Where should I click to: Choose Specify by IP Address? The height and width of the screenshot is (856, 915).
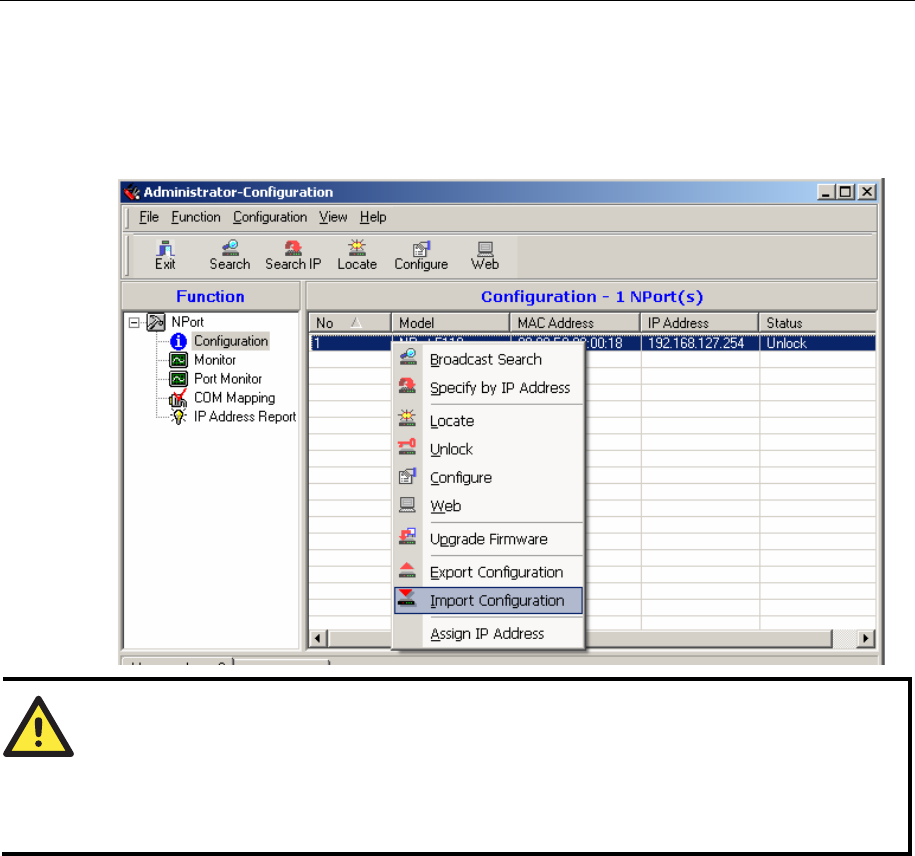[x=489, y=387]
